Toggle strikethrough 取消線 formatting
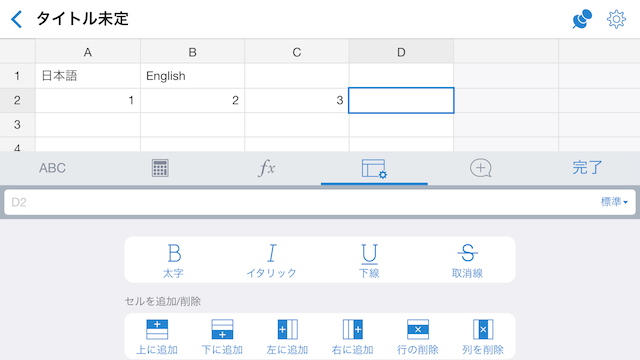640x360 pixels. (467, 260)
